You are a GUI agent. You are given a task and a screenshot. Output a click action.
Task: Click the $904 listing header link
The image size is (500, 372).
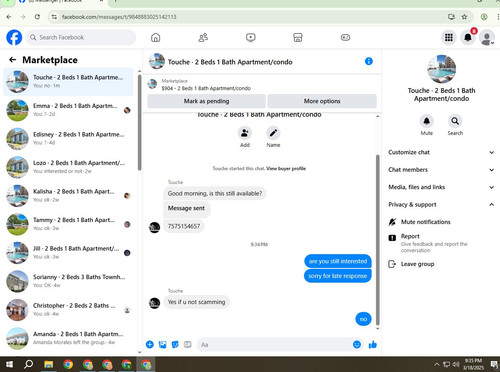pyautogui.click(x=206, y=88)
